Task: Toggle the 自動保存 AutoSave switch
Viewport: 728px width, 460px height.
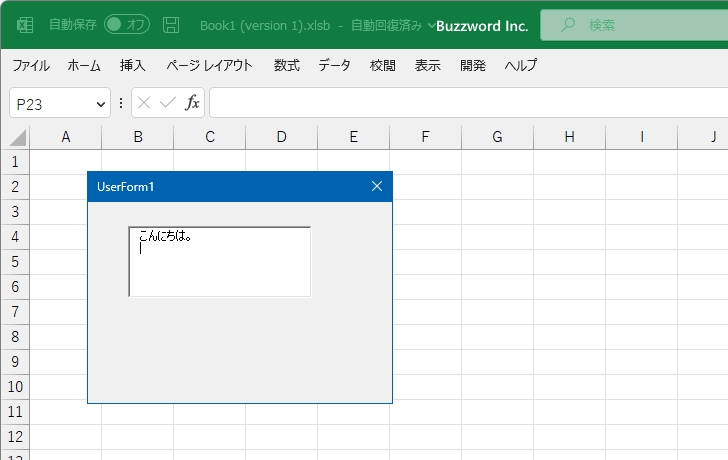Action: tap(127, 25)
